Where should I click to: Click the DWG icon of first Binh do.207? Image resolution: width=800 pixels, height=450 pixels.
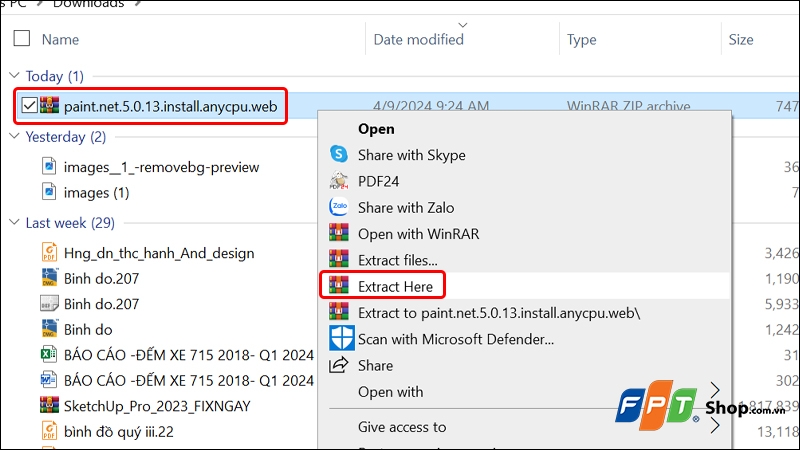tap(49, 278)
